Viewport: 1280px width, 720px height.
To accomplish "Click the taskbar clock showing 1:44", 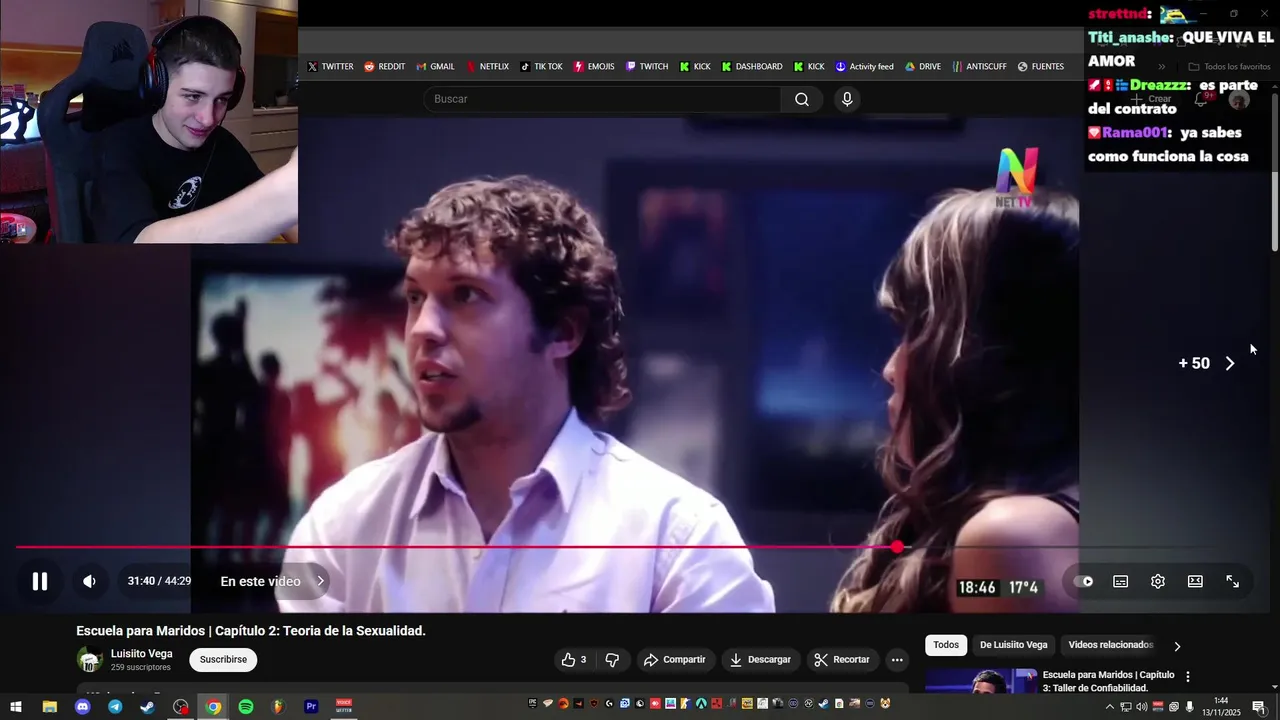I will (x=1221, y=706).
